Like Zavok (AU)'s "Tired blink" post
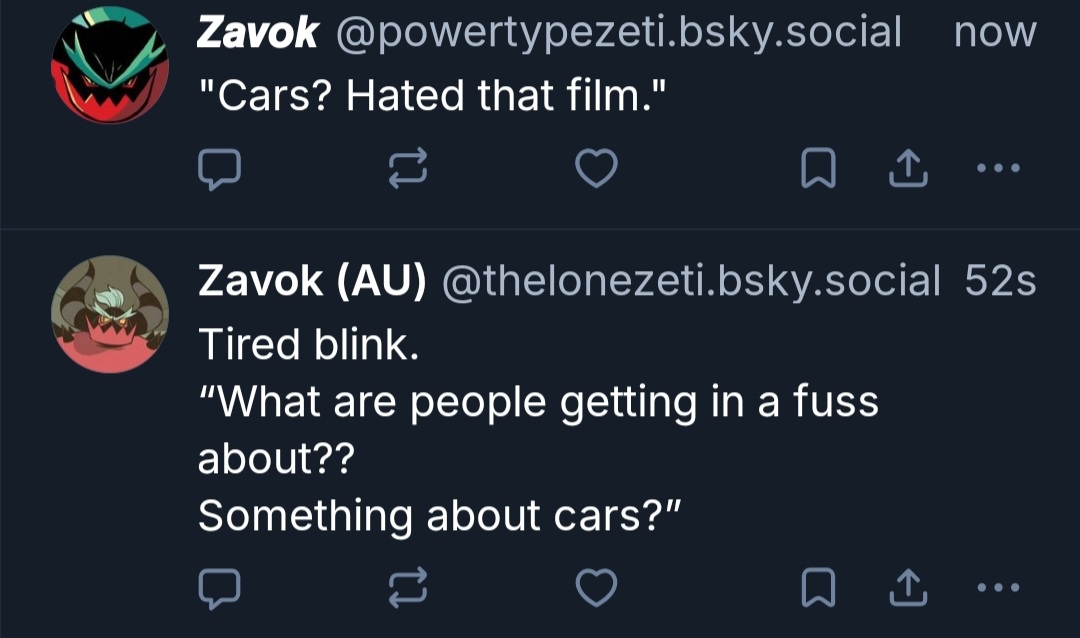This screenshot has width=1080, height=638. 597,588
